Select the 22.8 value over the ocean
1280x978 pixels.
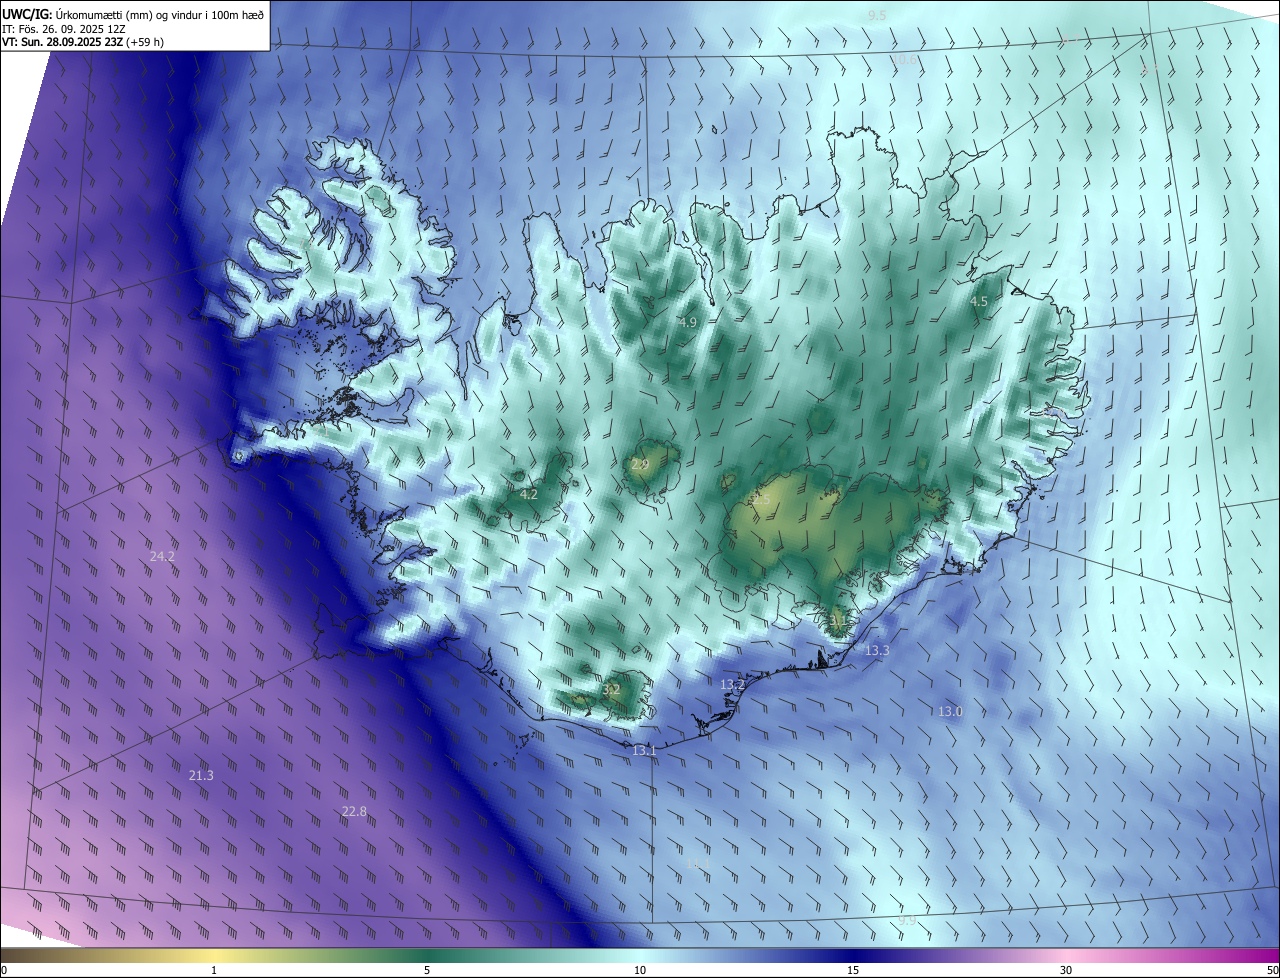click(354, 811)
